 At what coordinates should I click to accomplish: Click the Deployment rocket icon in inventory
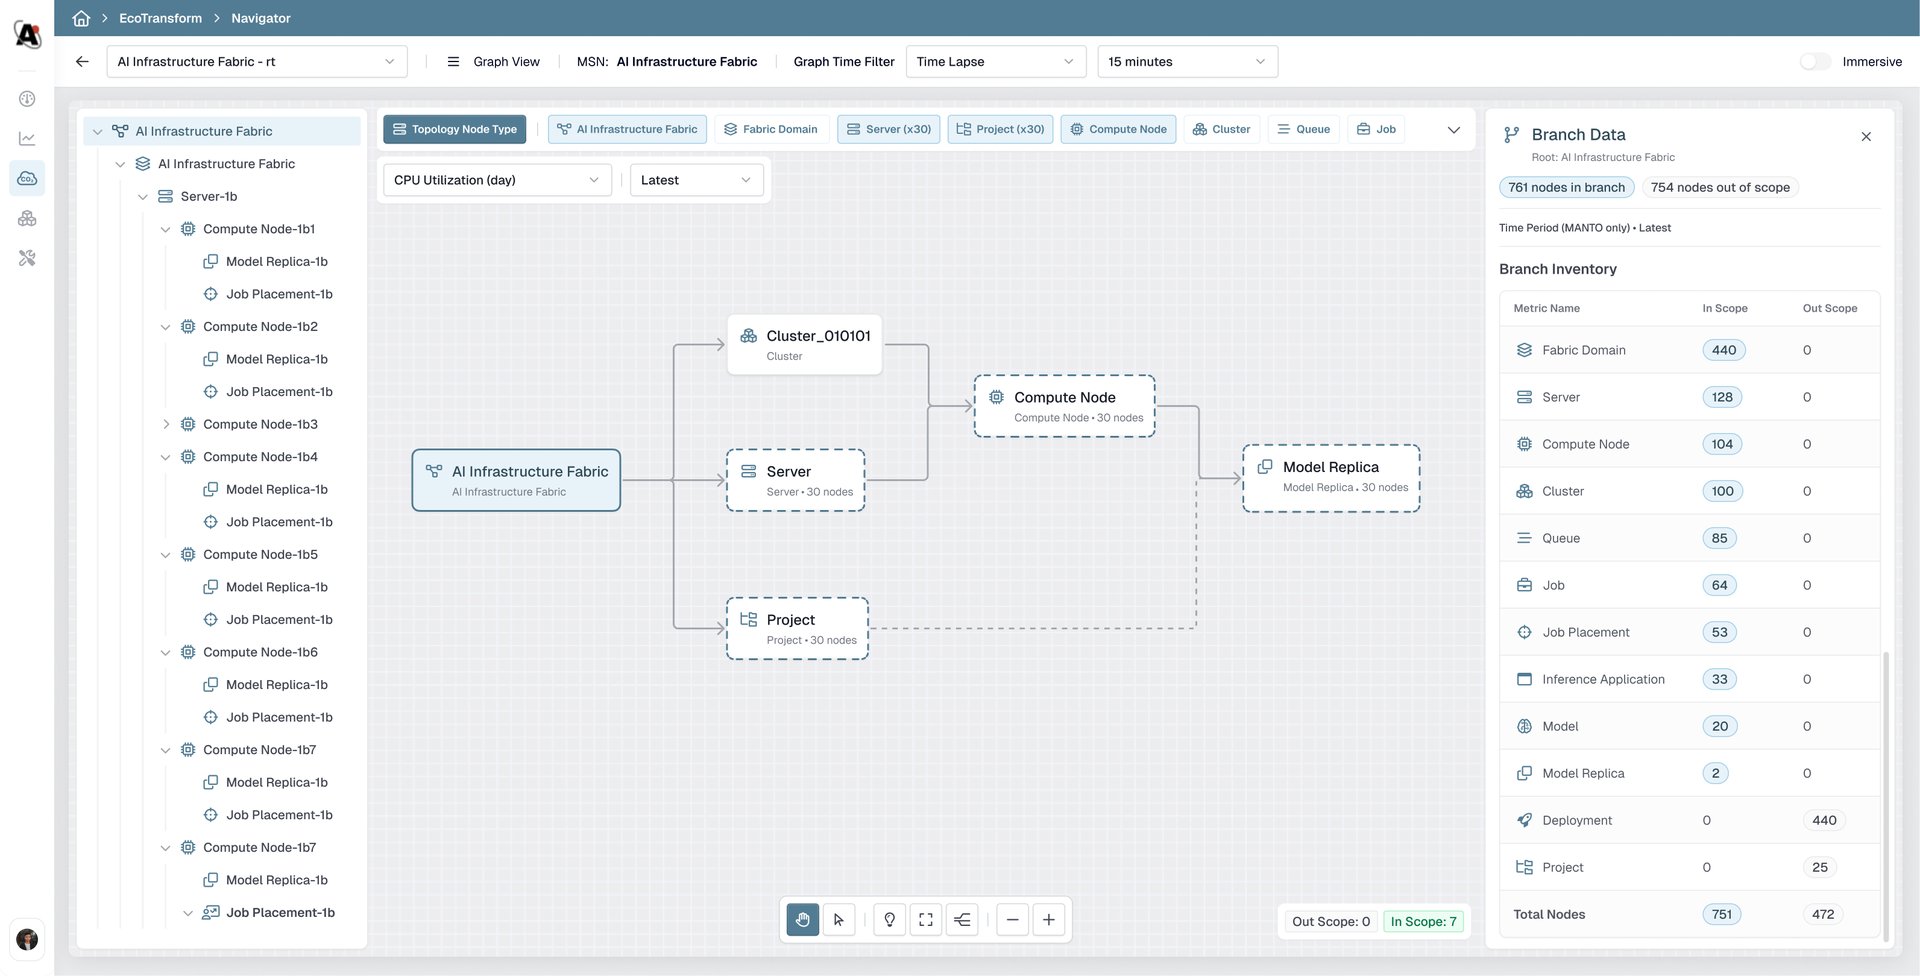pos(1524,820)
